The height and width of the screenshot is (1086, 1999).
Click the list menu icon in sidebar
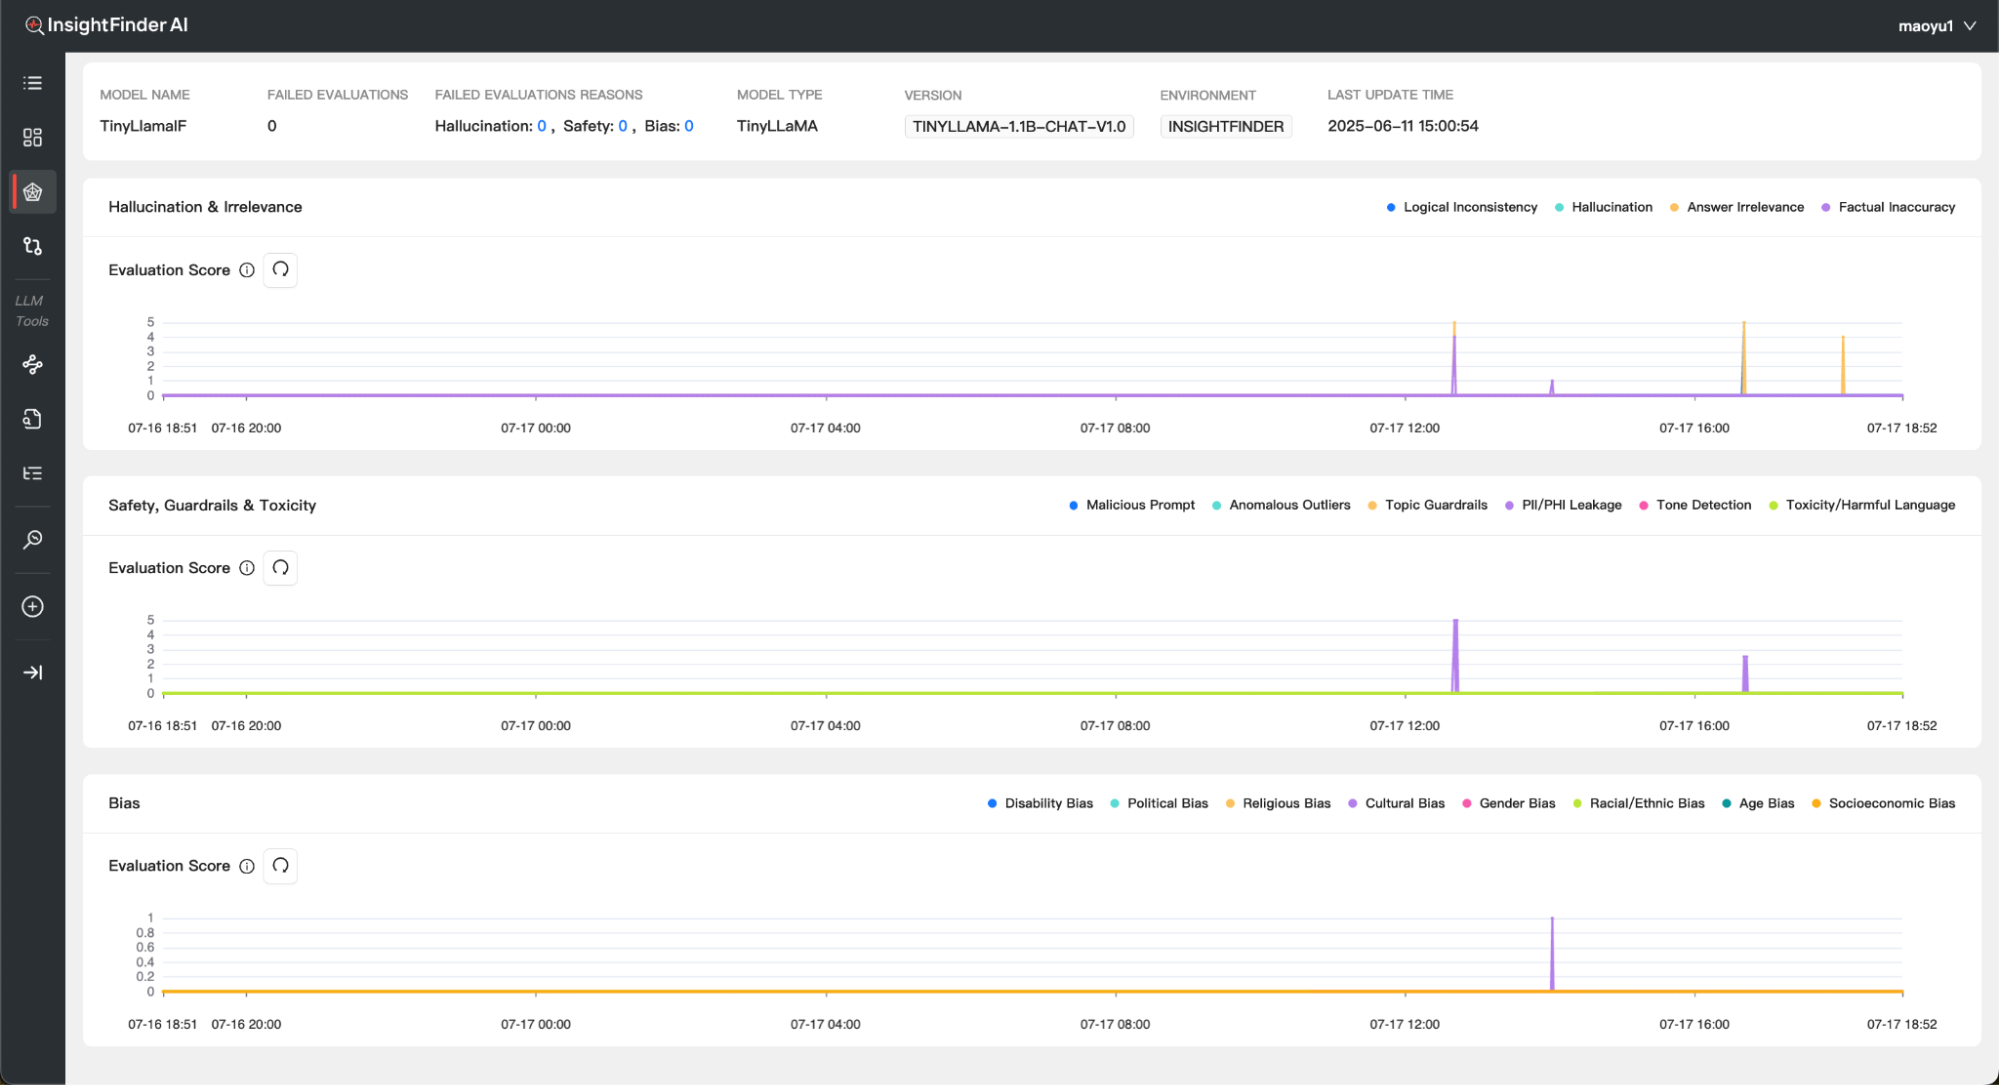[32, 83]
